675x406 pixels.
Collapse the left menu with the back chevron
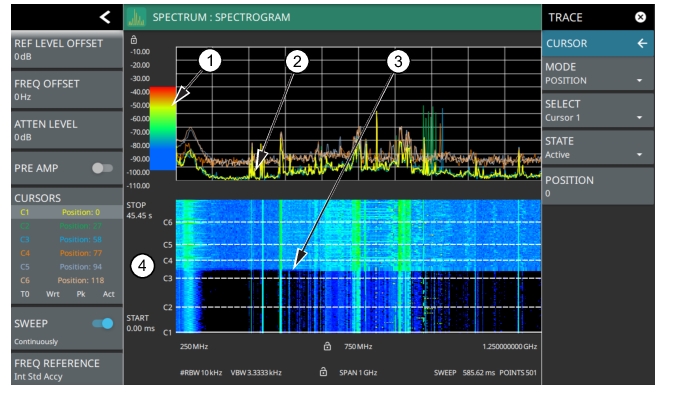point(104,17)
